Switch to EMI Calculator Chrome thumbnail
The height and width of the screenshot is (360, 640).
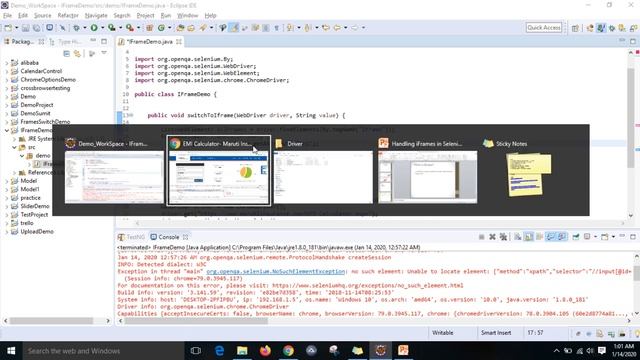[x=219, y=170]
